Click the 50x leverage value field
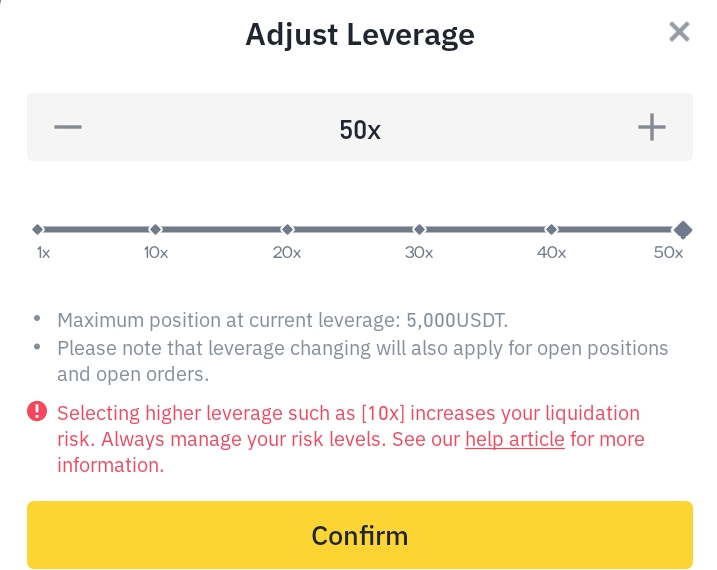Image resolution: width=717 pixels, height=570 pixels. click(360, 129)
